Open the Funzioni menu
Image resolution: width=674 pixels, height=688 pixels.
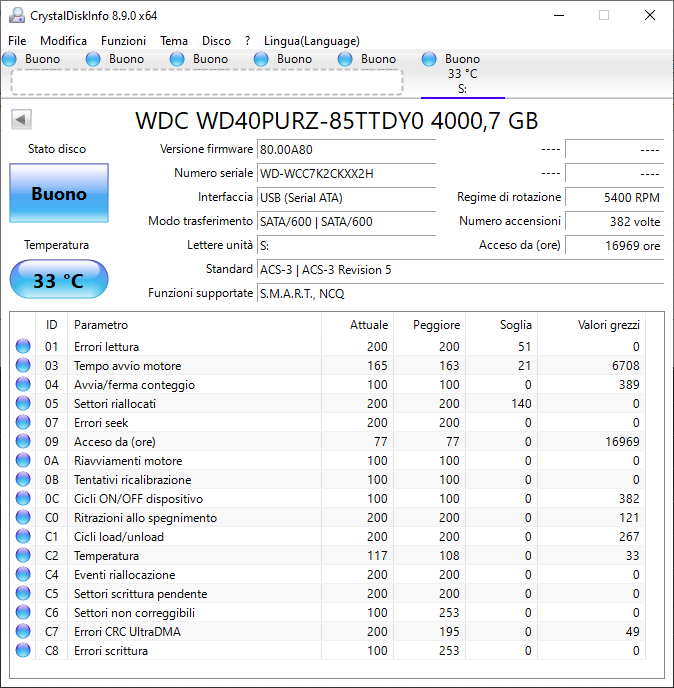point(123,41)
